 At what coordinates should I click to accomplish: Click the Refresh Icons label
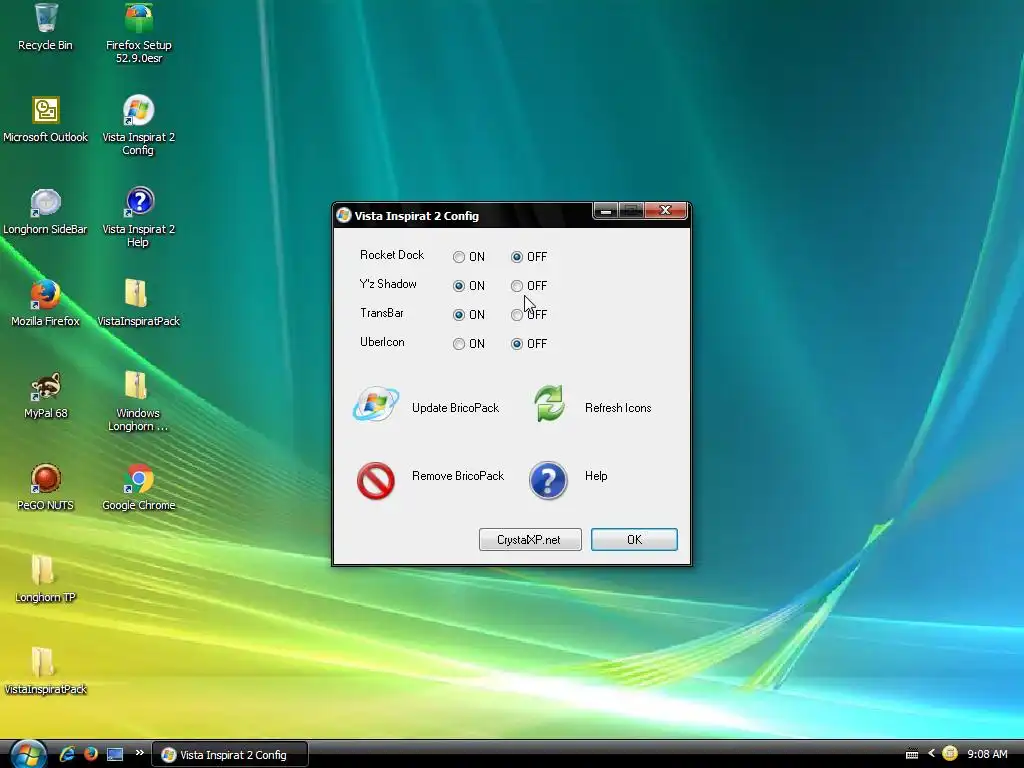click(618, 408)
